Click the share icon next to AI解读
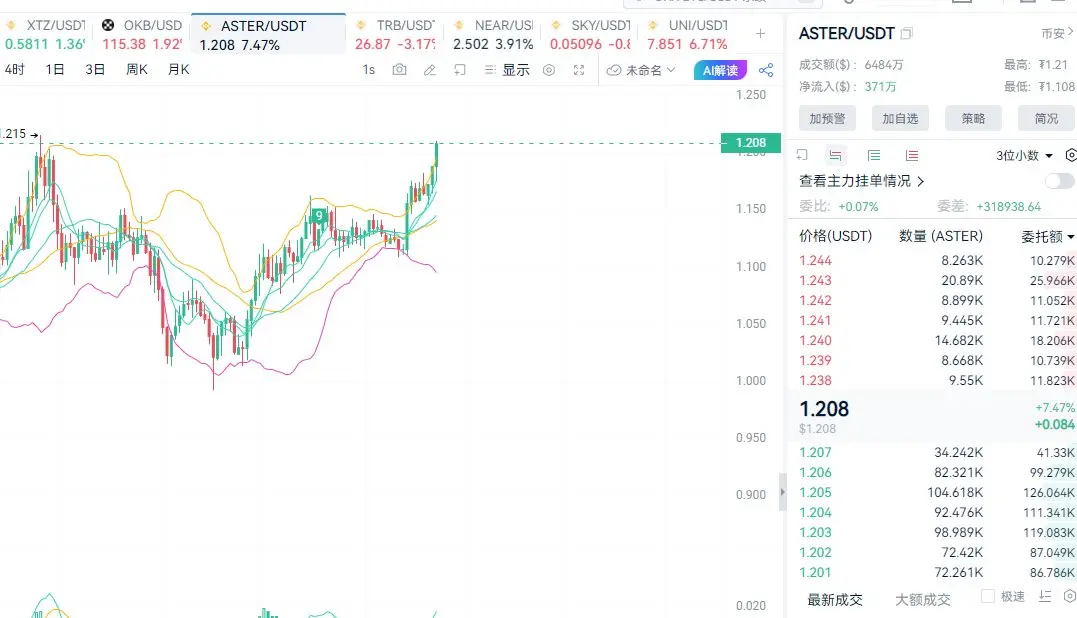The image size is (1077, 618). 766,70
